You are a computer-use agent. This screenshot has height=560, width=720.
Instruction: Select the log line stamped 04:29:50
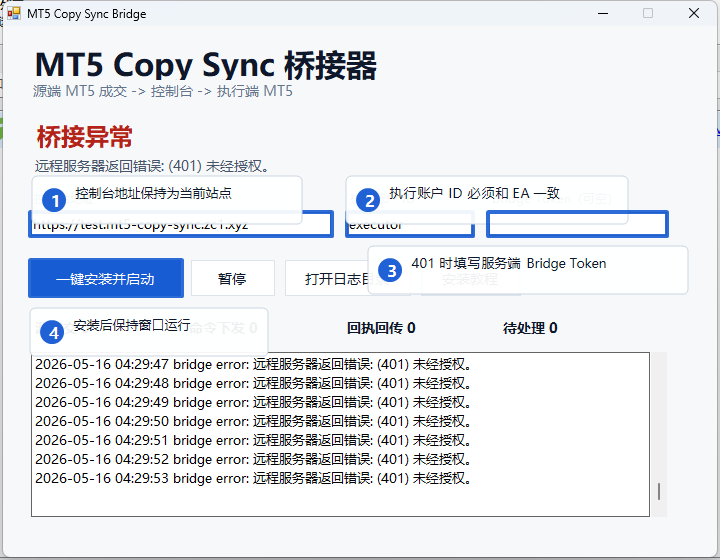tap(253, 421)
